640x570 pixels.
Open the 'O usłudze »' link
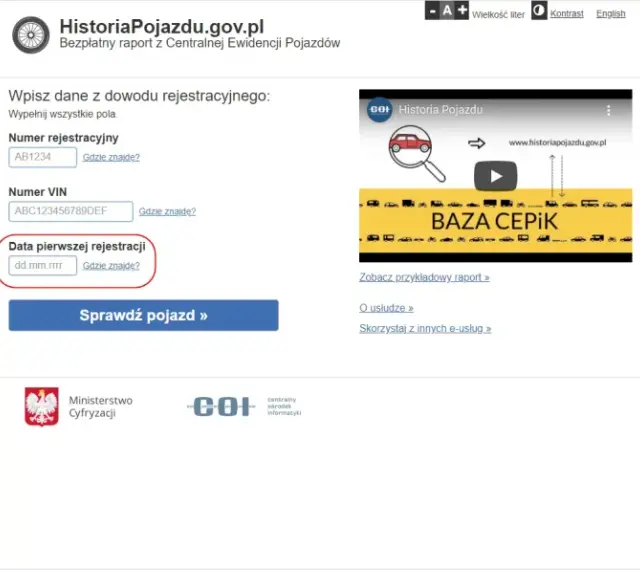[x=386, y=308]
